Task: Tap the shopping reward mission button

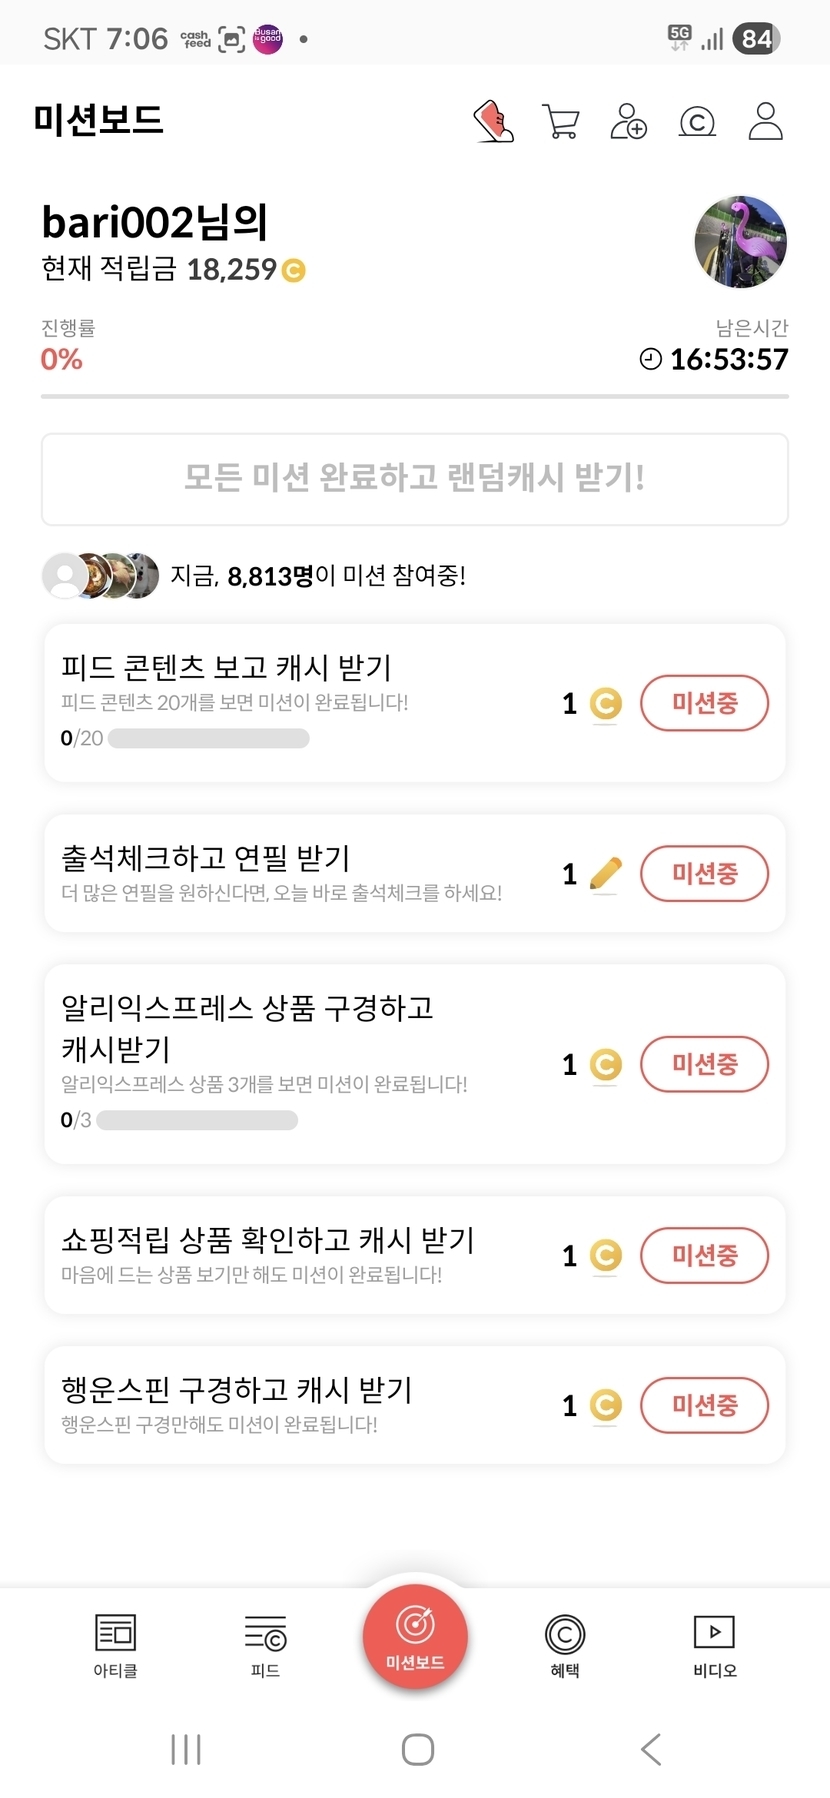Action: click(x=704, y=1255)
